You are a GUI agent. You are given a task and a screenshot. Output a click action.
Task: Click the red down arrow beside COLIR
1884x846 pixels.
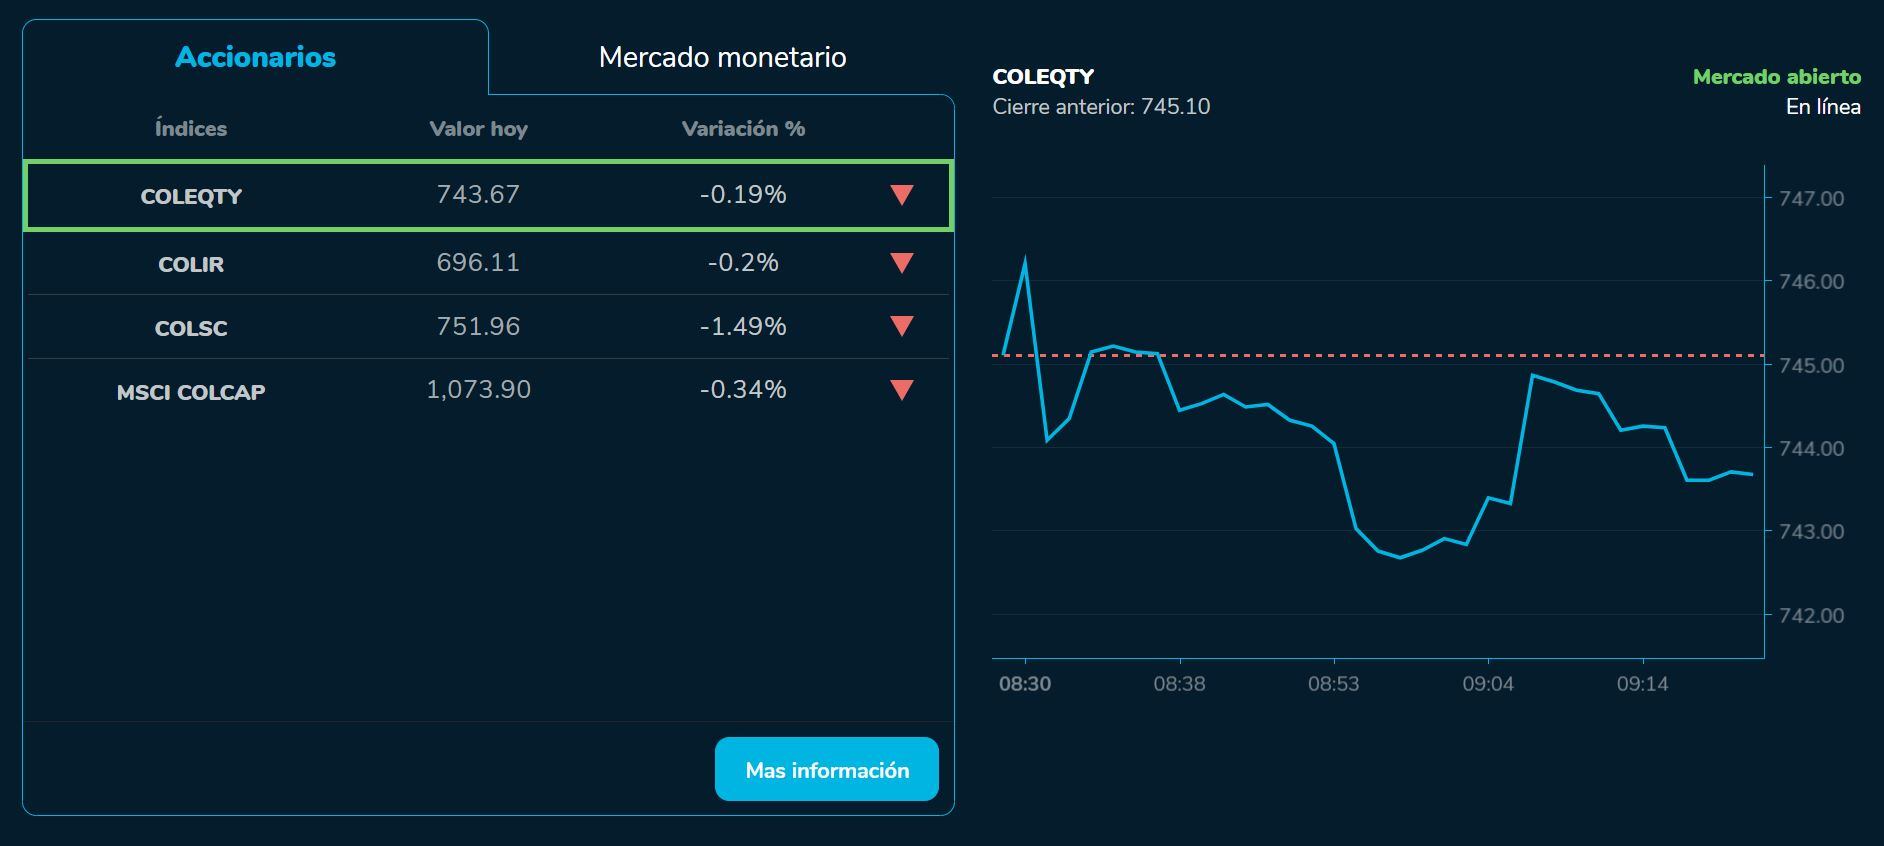[x=899, y=263]
